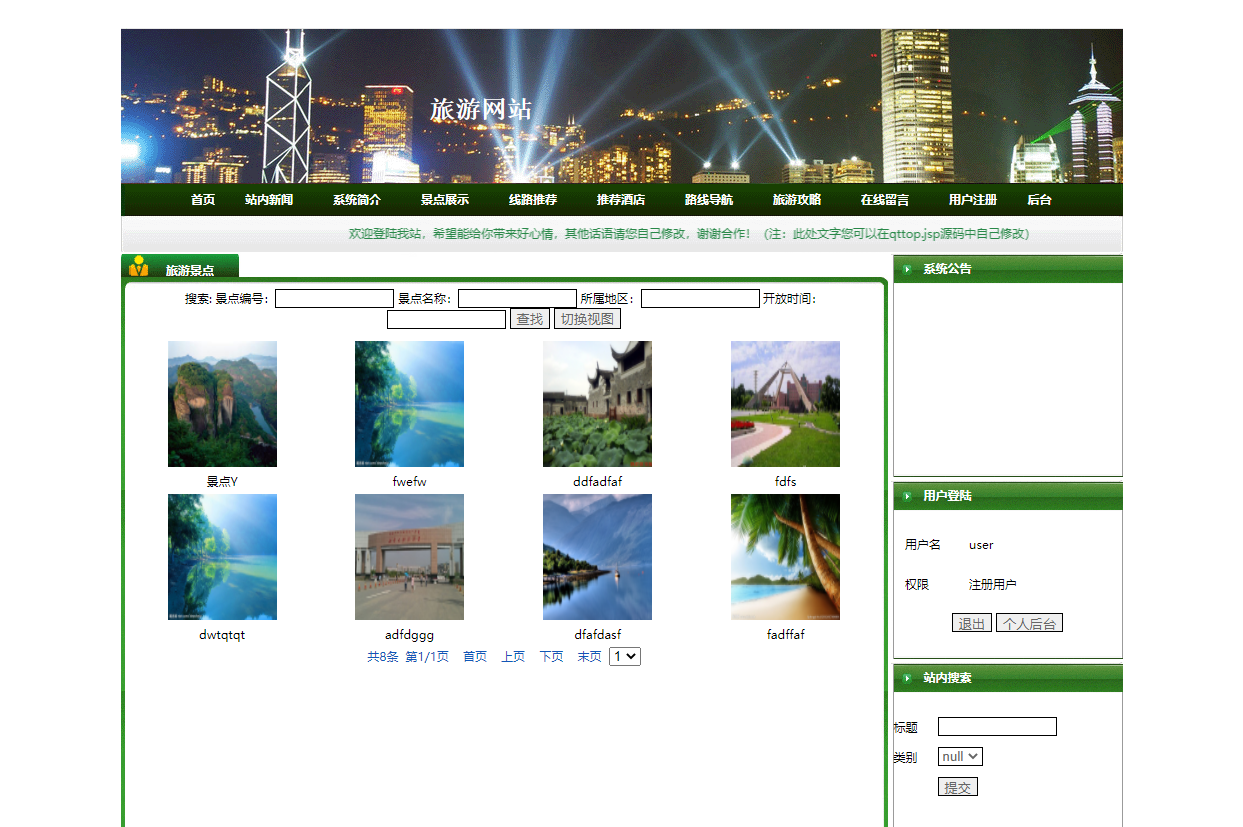This screenshot has width=1243, height=827.
Task: Open the 个人后台 personal backend
Action: tap(1029, 622)
